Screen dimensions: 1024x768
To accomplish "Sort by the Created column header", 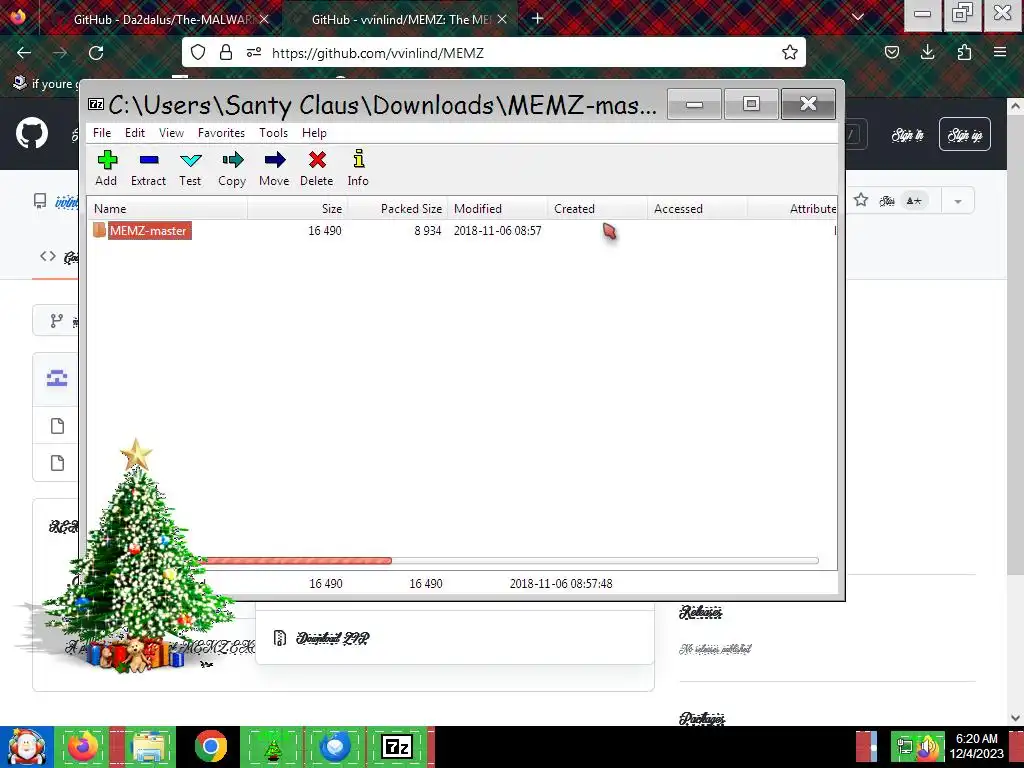I will (x=598, y=209).
